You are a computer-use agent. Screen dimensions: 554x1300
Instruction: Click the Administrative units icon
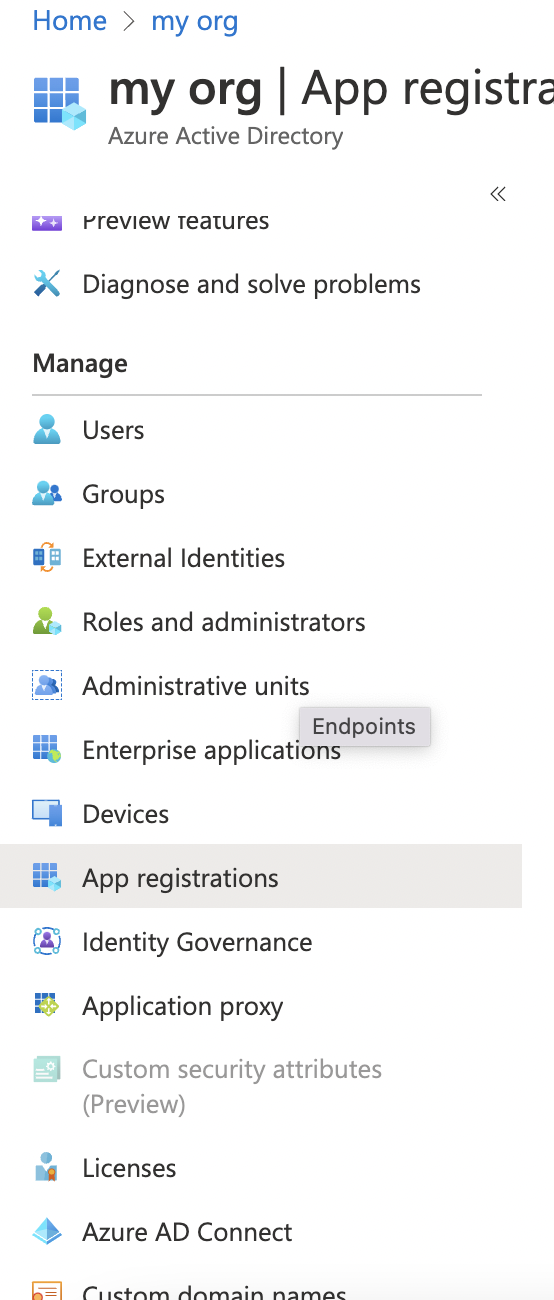click(47, 686)
